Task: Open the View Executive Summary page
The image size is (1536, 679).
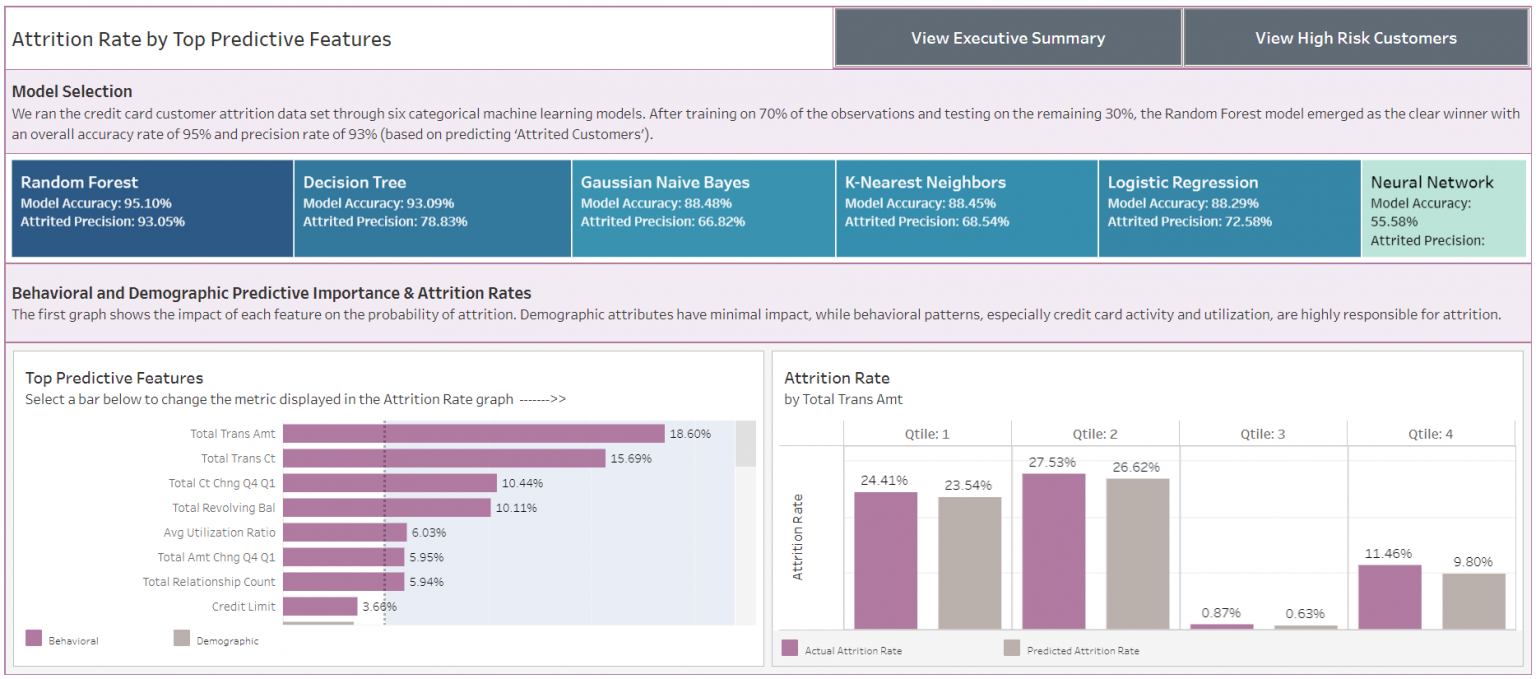Action: coord(1007,38)
